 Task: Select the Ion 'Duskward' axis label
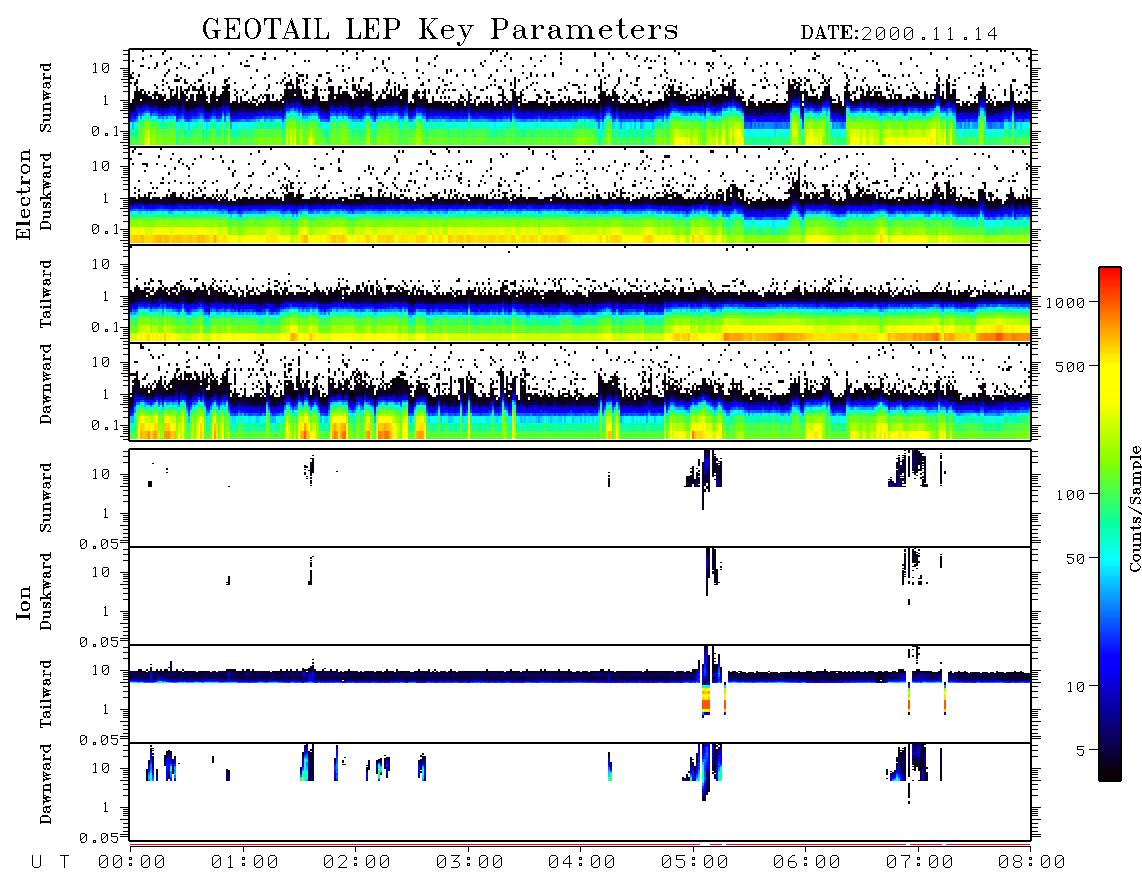(x=46, y=591)
